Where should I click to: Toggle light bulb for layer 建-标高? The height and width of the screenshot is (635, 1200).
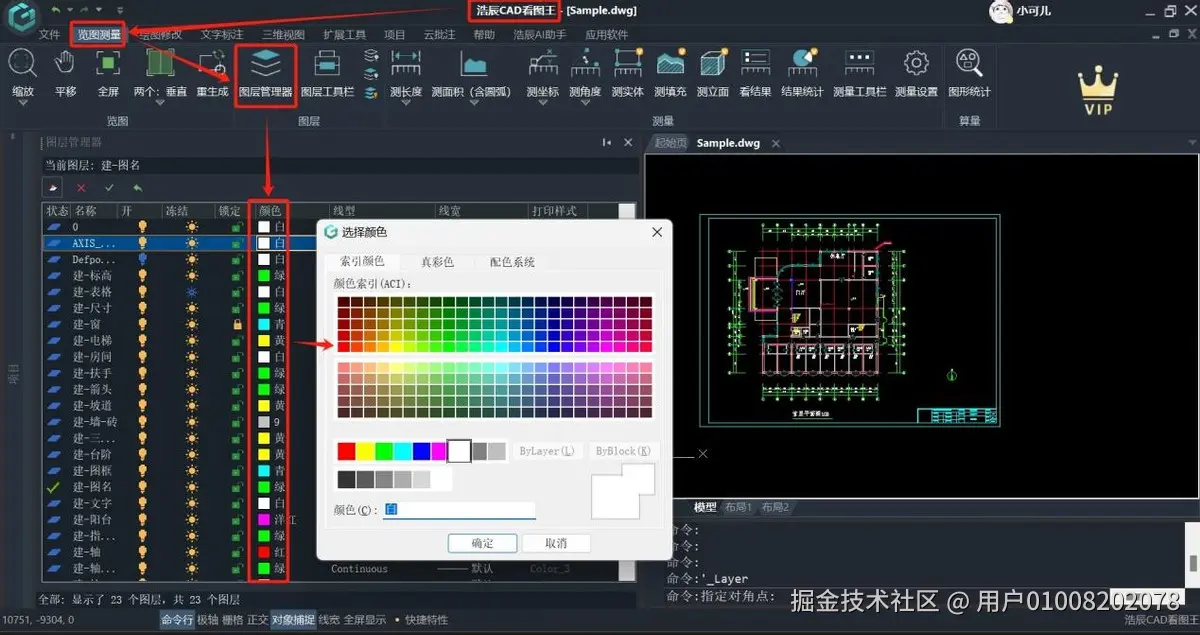[142, 275]
